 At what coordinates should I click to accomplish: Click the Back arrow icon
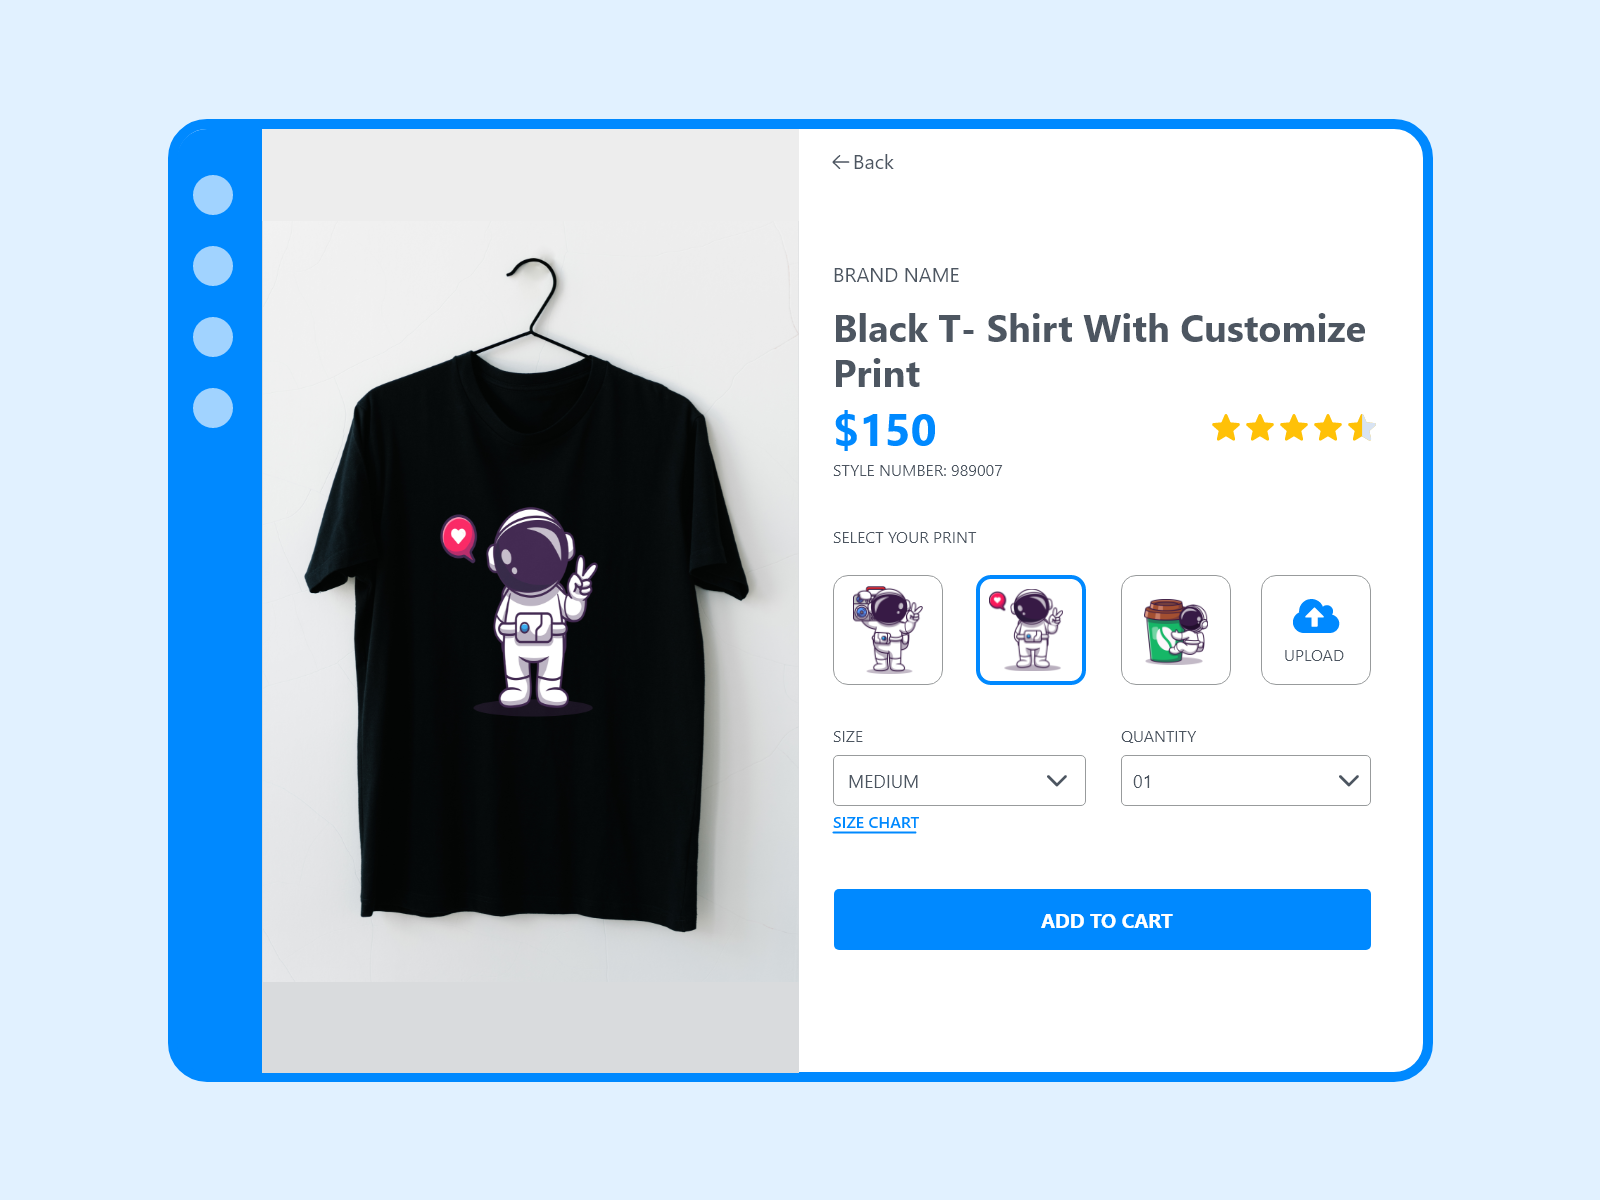point(840,162)
